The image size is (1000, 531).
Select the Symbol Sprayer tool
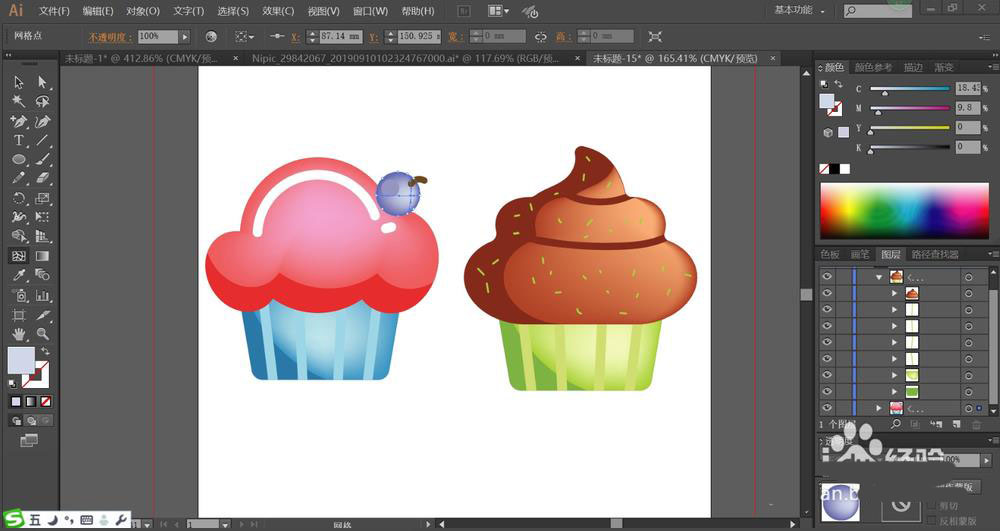[18, 295]
